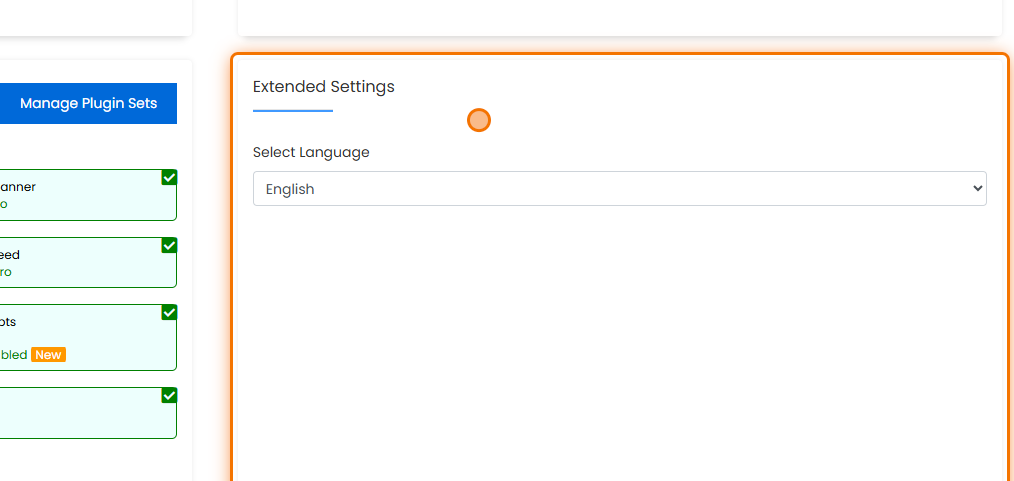Uncheck the 'eed' plugin card checkmark
1014x481 pixels.
coord(169,246)
